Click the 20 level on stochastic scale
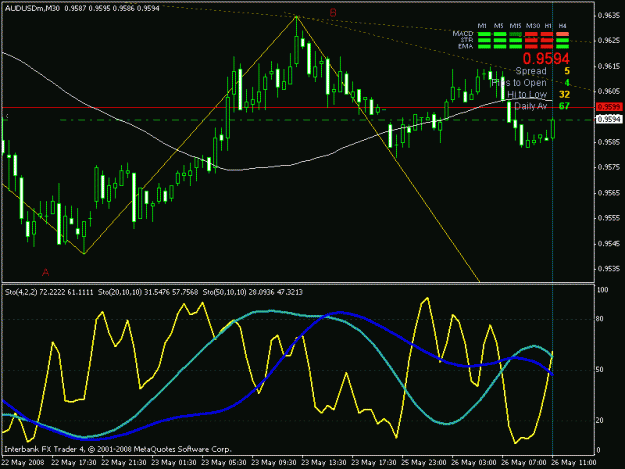 pos(601,420)
